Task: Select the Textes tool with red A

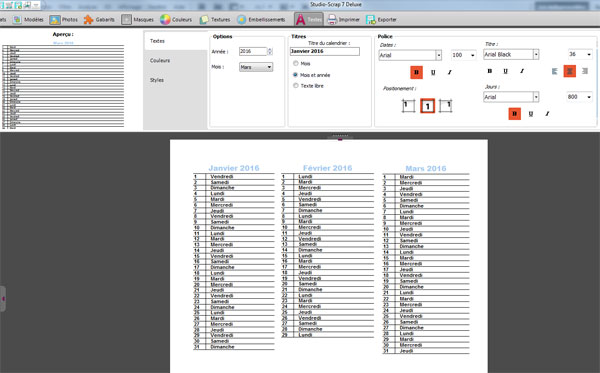Action: click(x=309, y=20)
